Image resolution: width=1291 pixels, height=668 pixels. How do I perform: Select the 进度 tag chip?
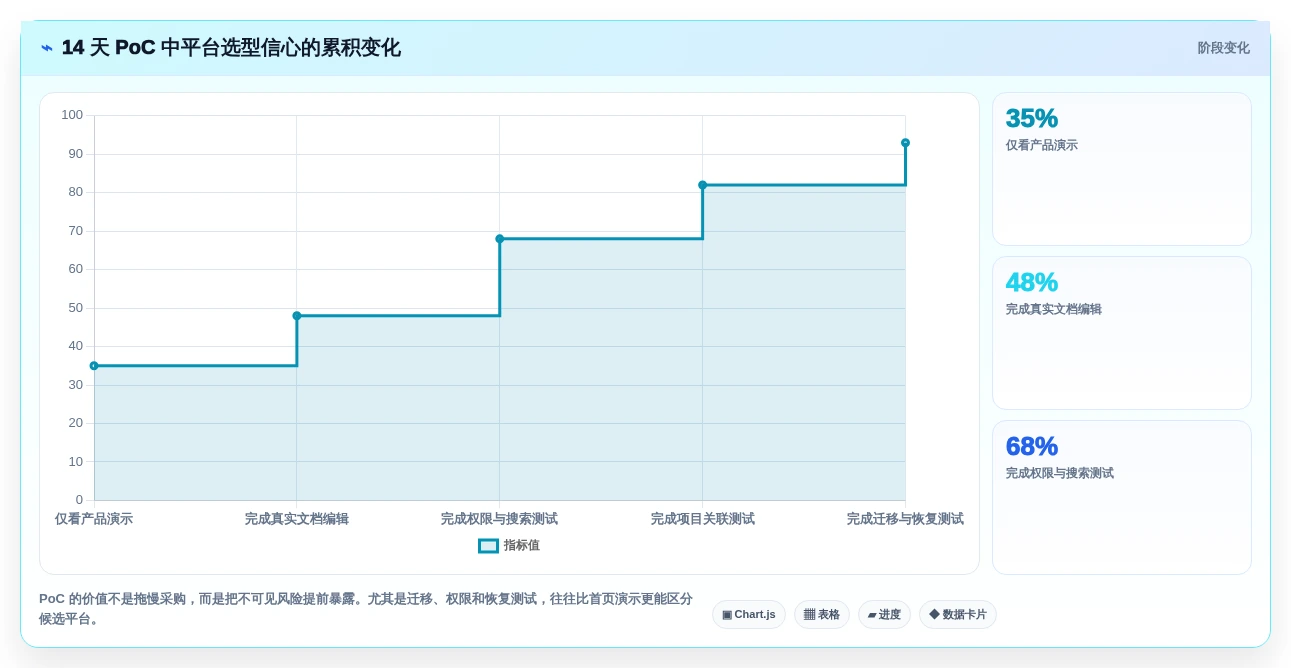(884, 615)
